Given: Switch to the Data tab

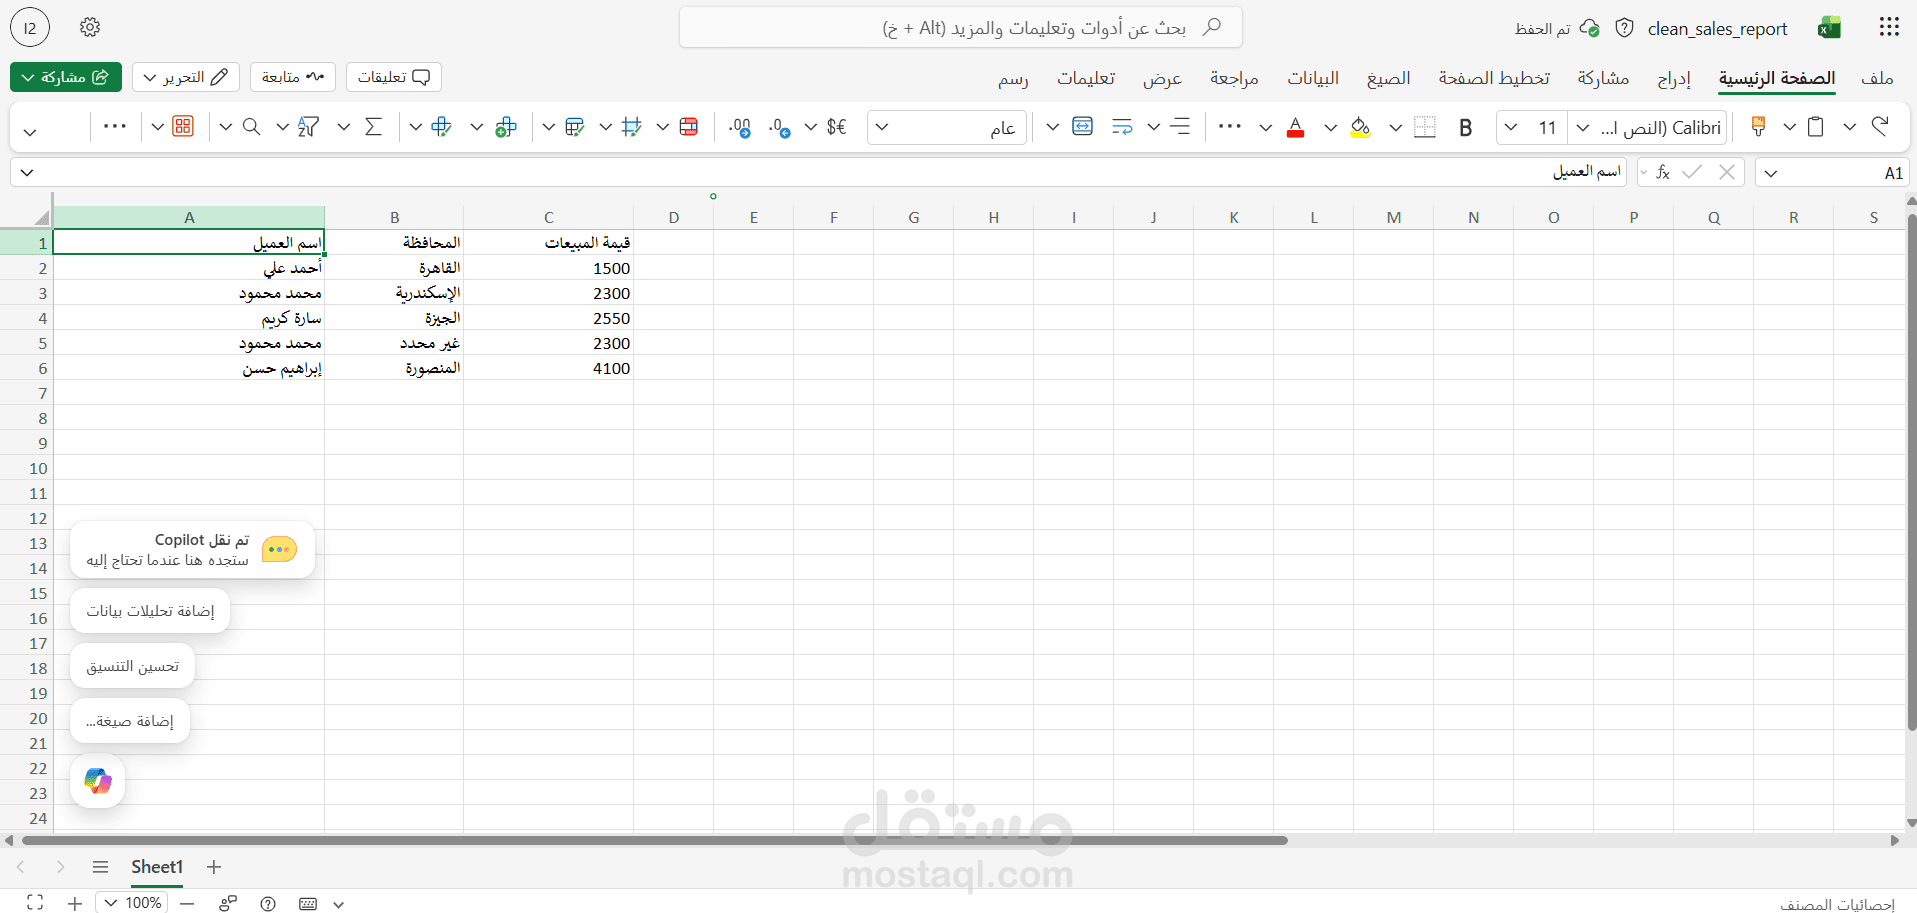Looking at the screenshot, I should 1313,78.
